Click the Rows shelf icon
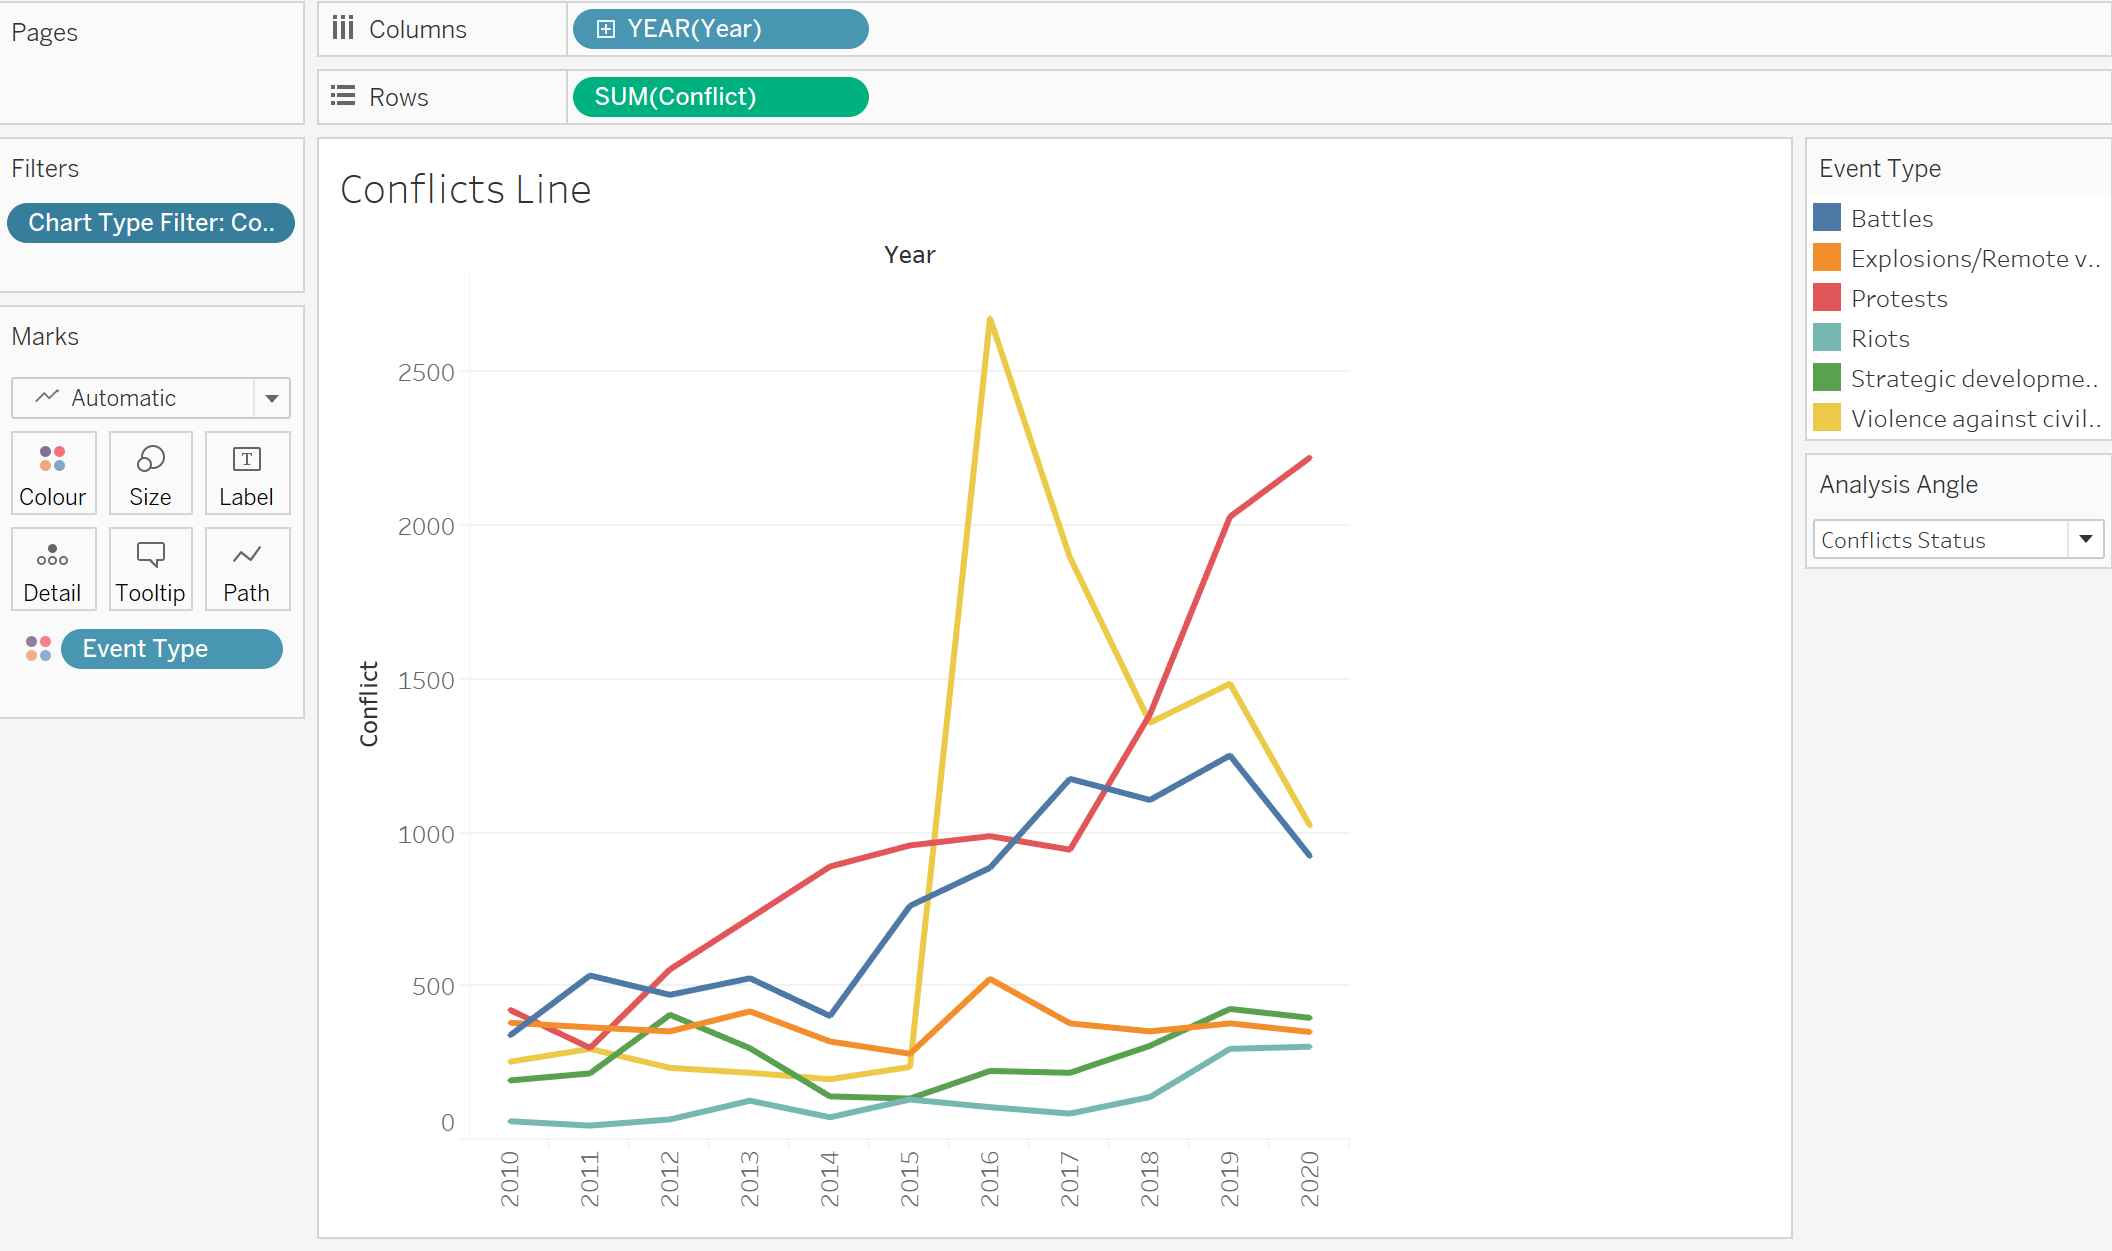This screenshot has width=2112, height=1251. [x=343, y=96]
